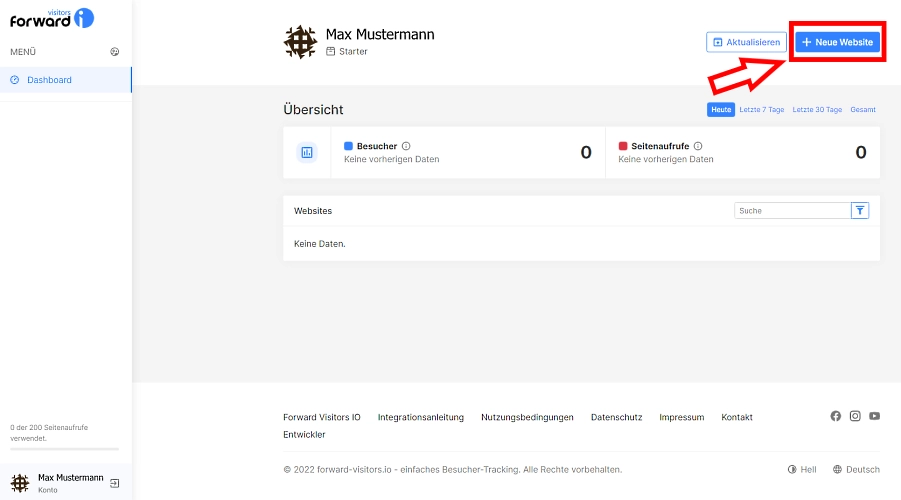Click the '0 der 200 Seitenaufrufe verwendet' text
Screen dimensions: 901x500
point(49,433)
